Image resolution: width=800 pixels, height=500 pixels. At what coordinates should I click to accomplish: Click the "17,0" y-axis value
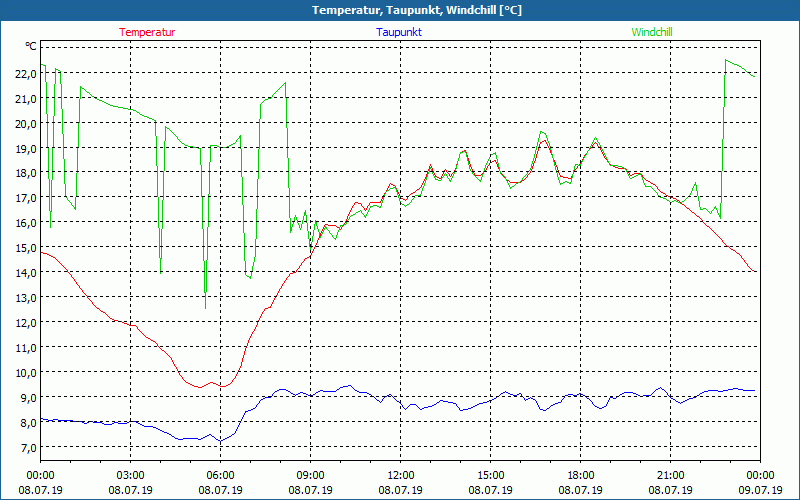[26, 198]
